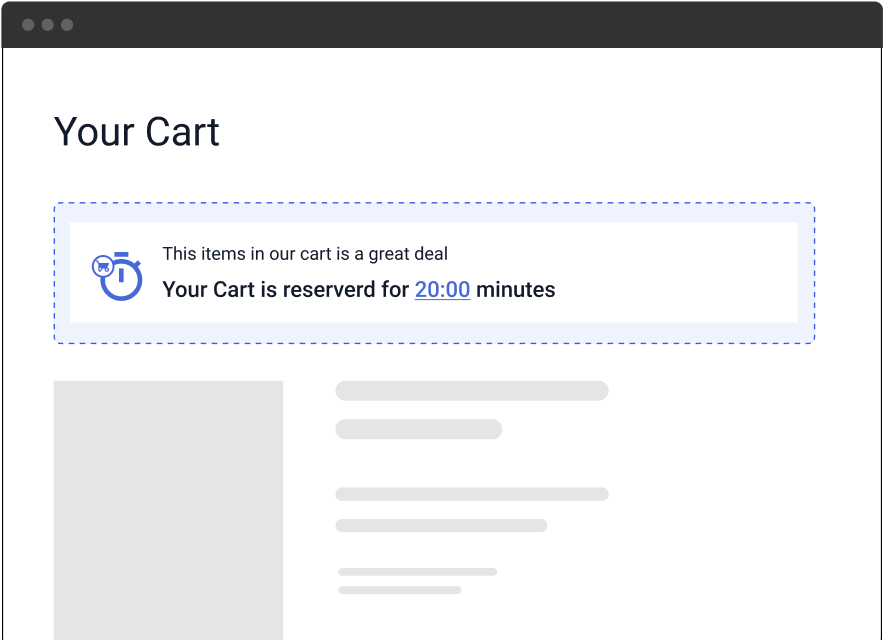Open the grey product image placeholder
The width and height of the screenshot is (883, 640).
click(x=168, y=510)
